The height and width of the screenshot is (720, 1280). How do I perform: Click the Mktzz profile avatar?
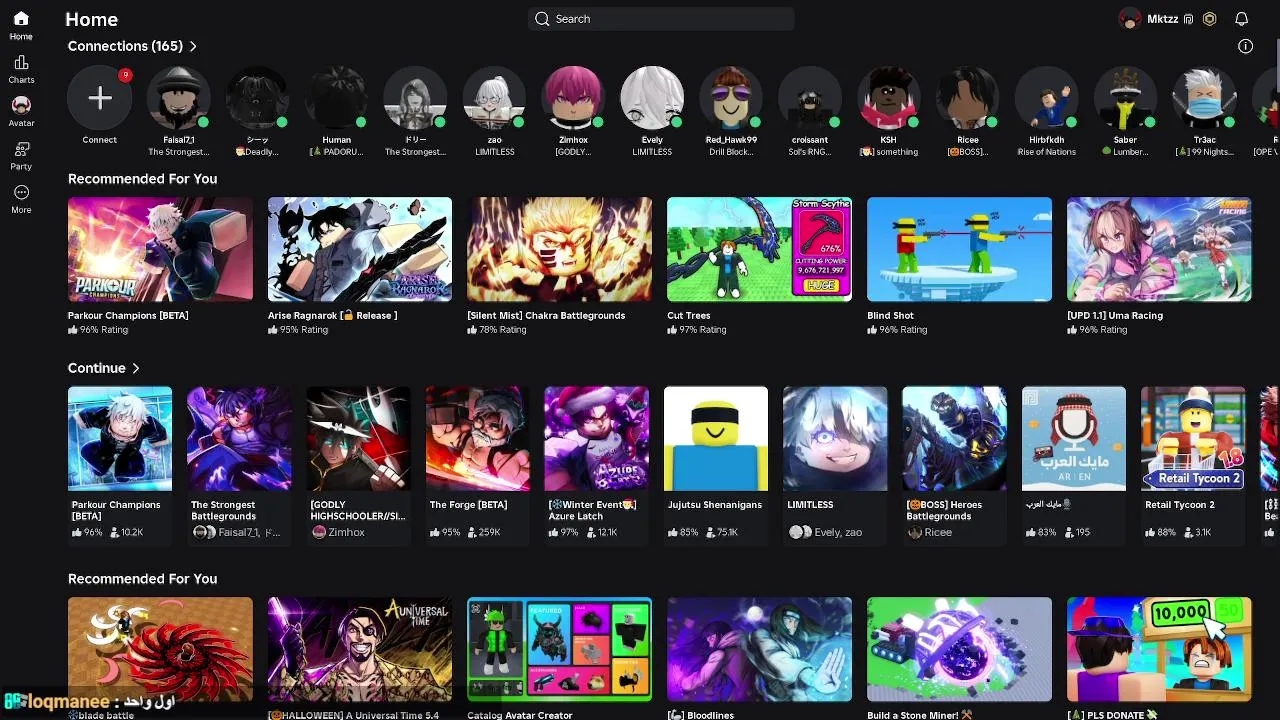click(x=1130, y=19)
